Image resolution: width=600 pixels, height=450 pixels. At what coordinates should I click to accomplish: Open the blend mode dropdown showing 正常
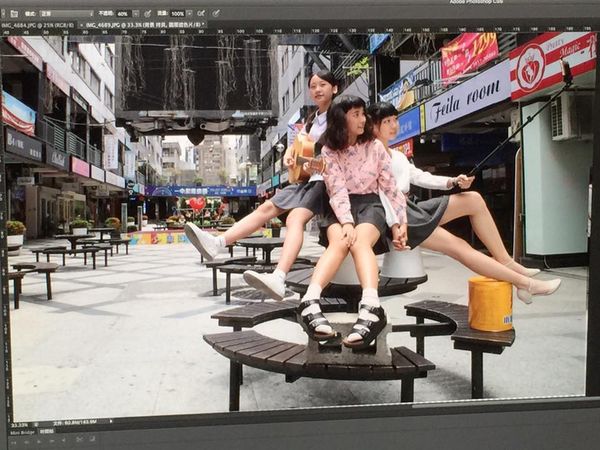72,14
